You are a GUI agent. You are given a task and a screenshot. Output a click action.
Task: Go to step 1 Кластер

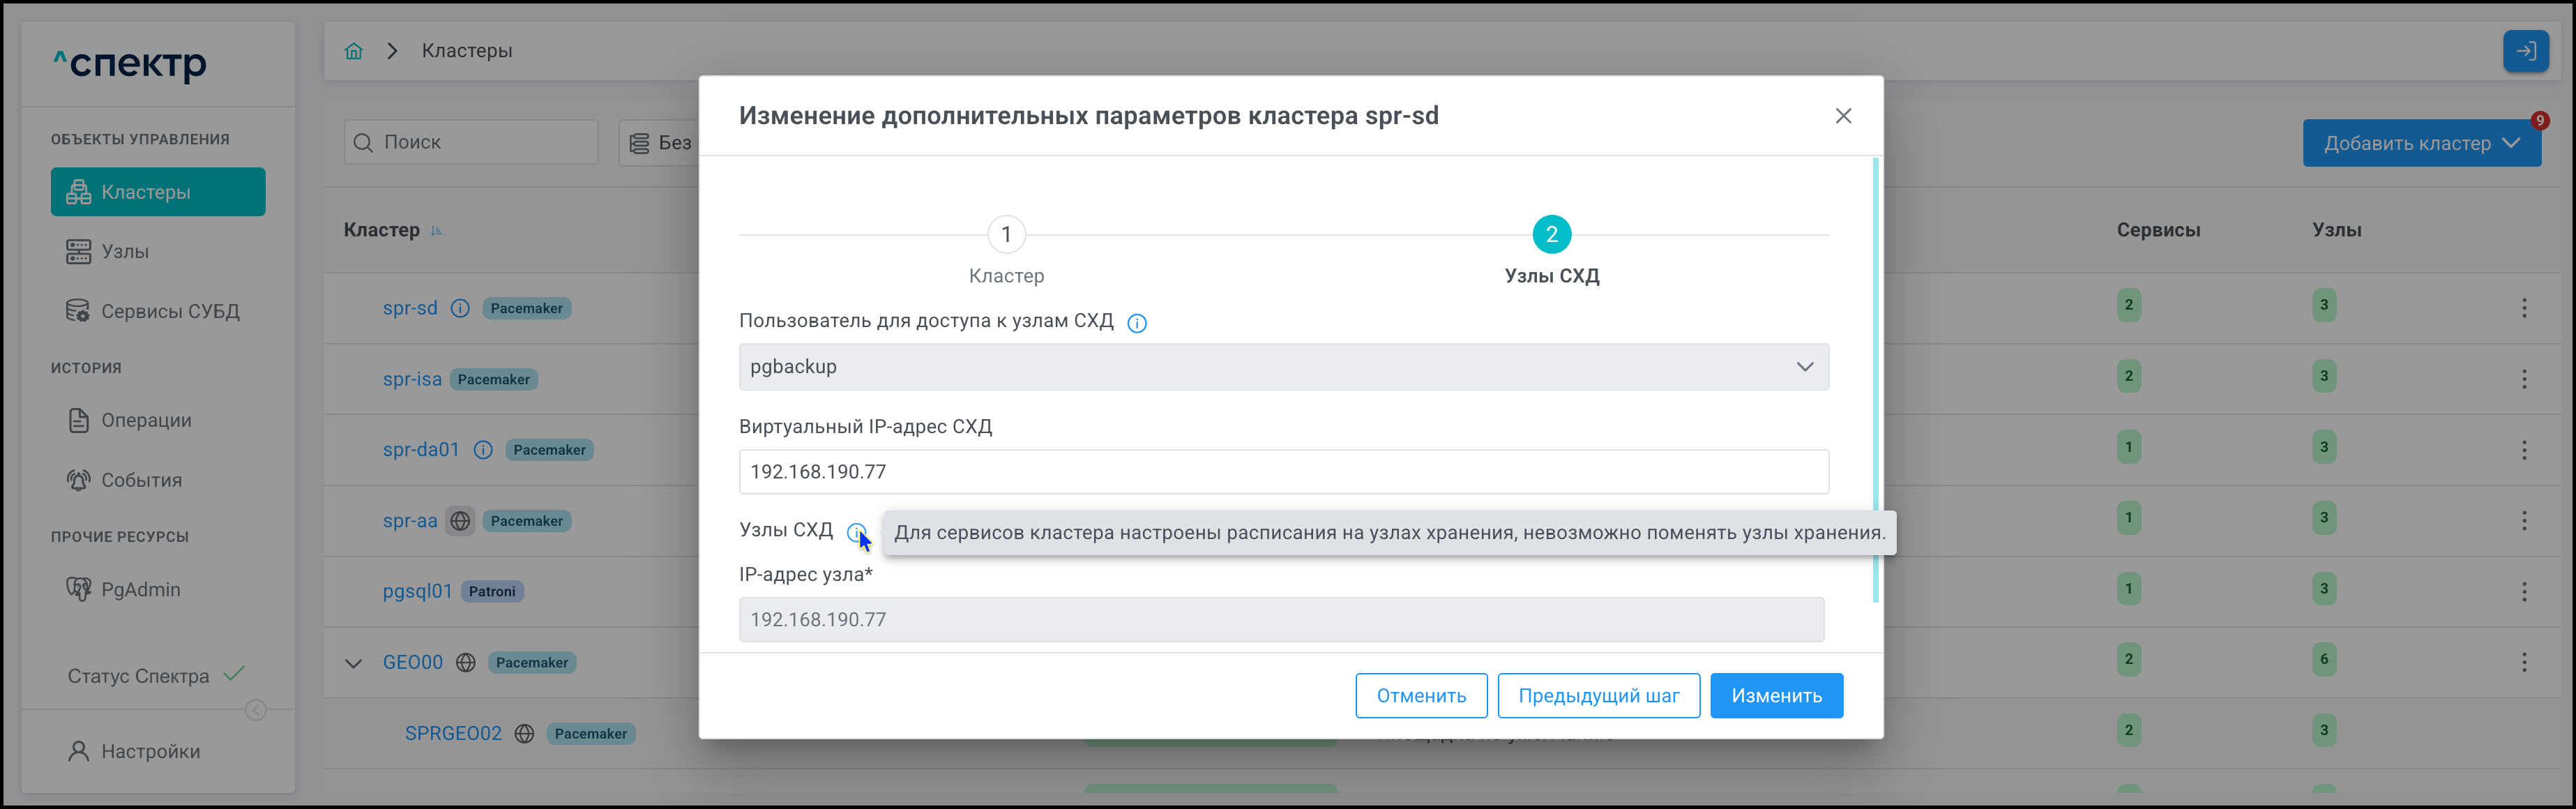pos(1006,235)
